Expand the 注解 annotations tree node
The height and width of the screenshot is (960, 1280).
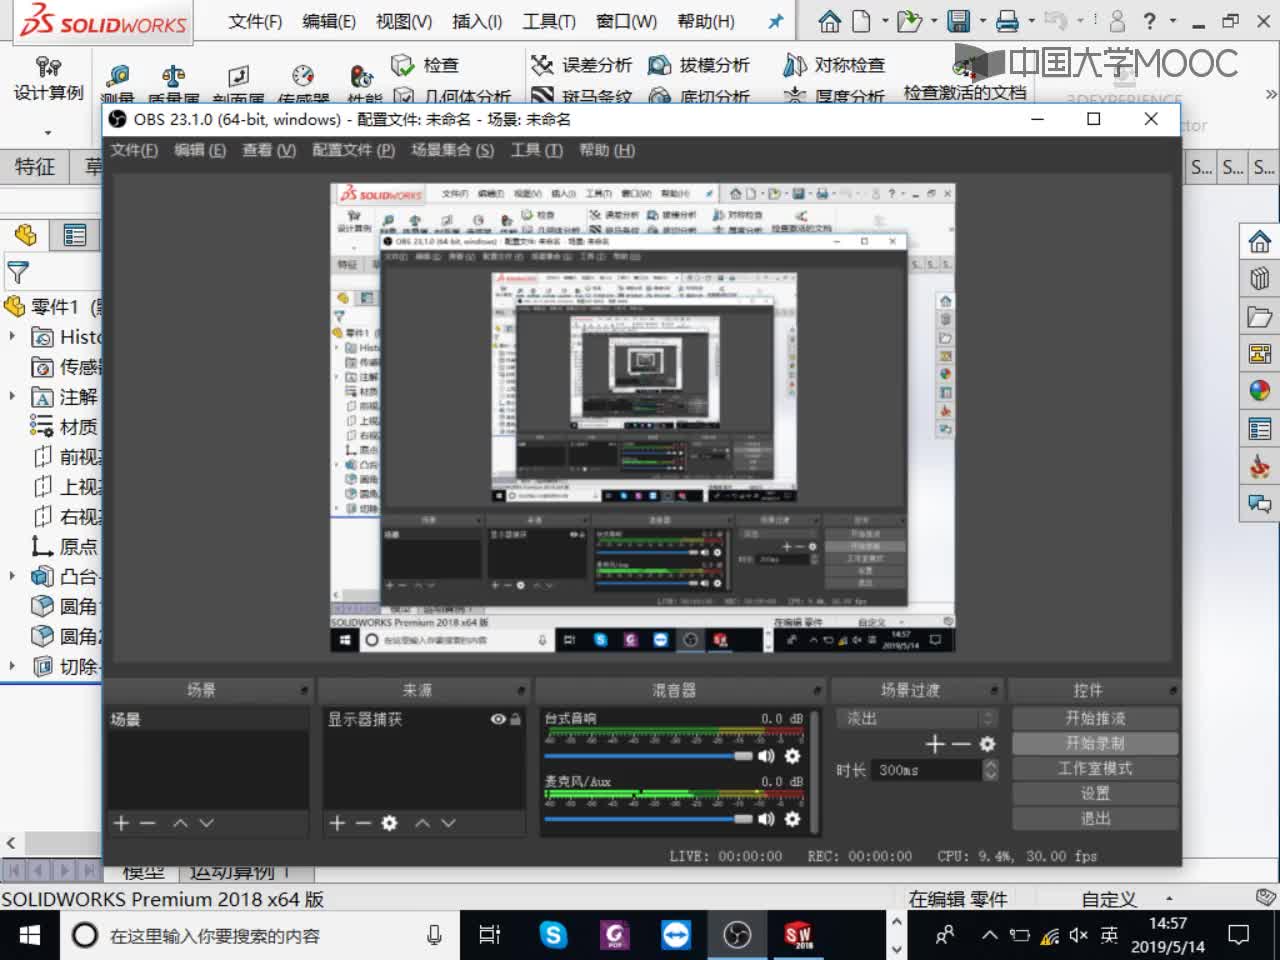click(12, 396)
